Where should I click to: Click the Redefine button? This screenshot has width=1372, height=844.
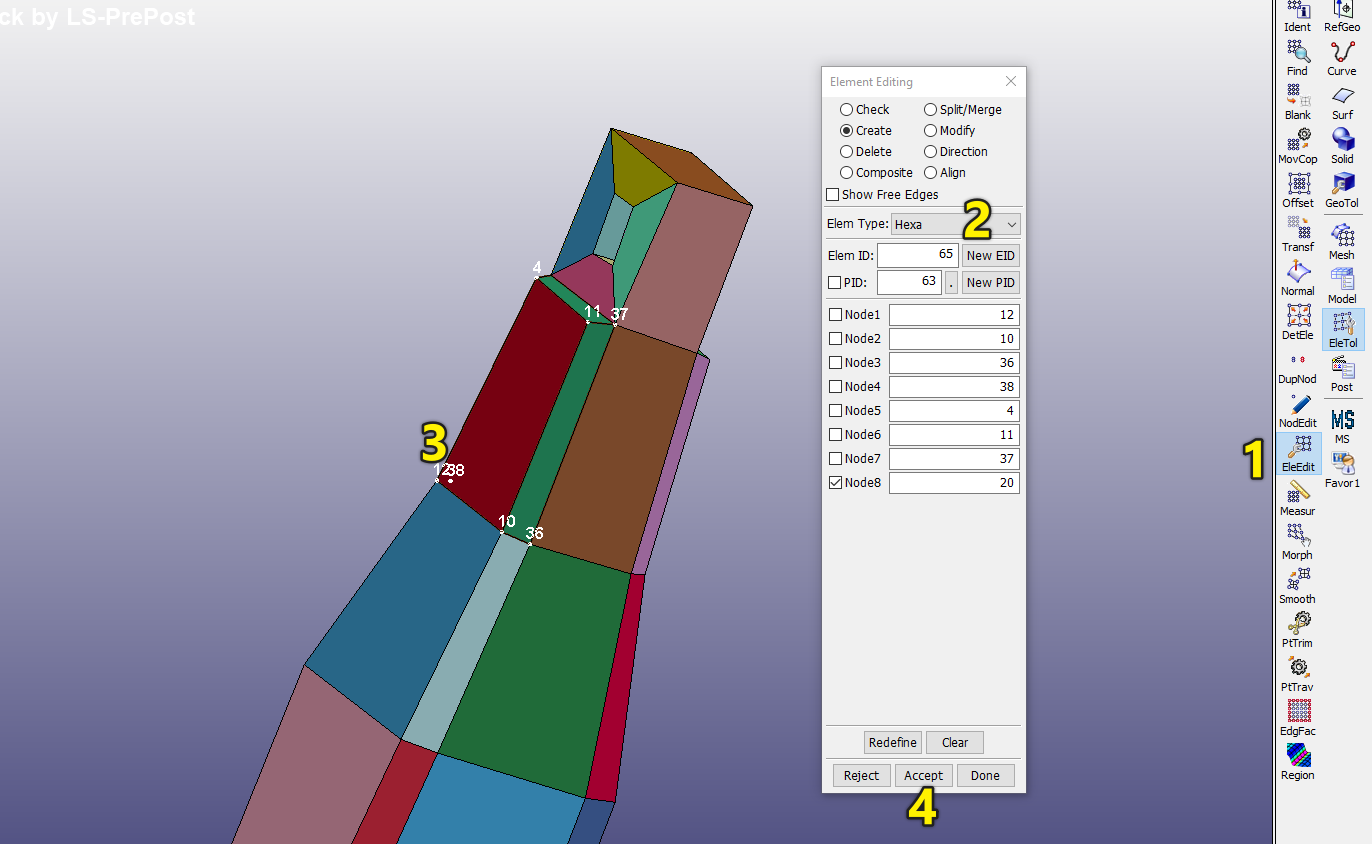coord(893,743)
